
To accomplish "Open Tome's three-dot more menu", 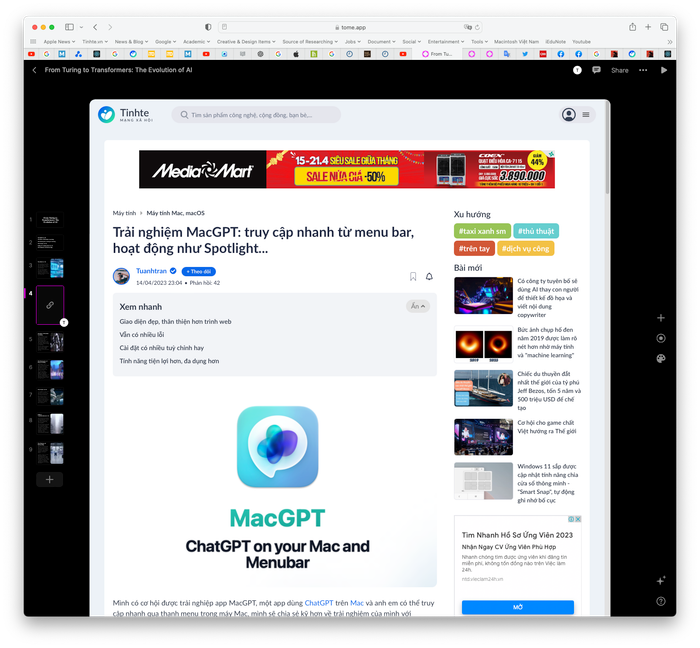I will (x=643, y=70).
